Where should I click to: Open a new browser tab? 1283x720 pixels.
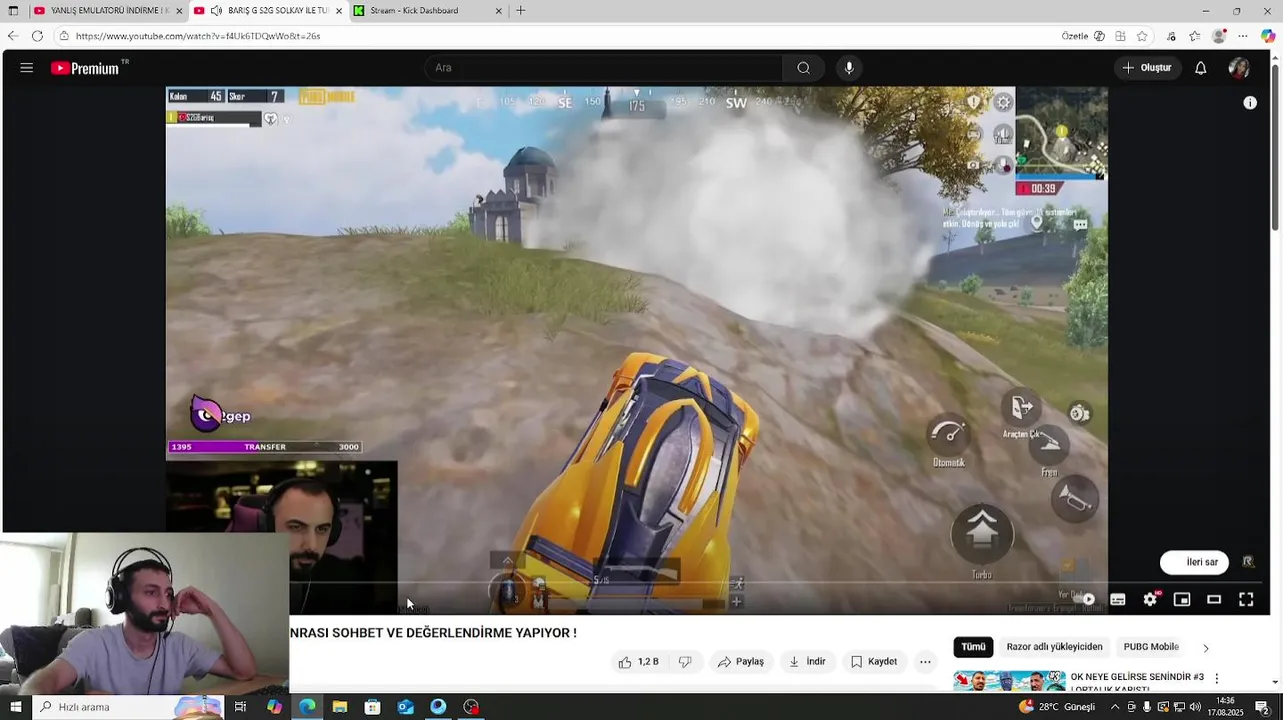[x=521, y=11]
